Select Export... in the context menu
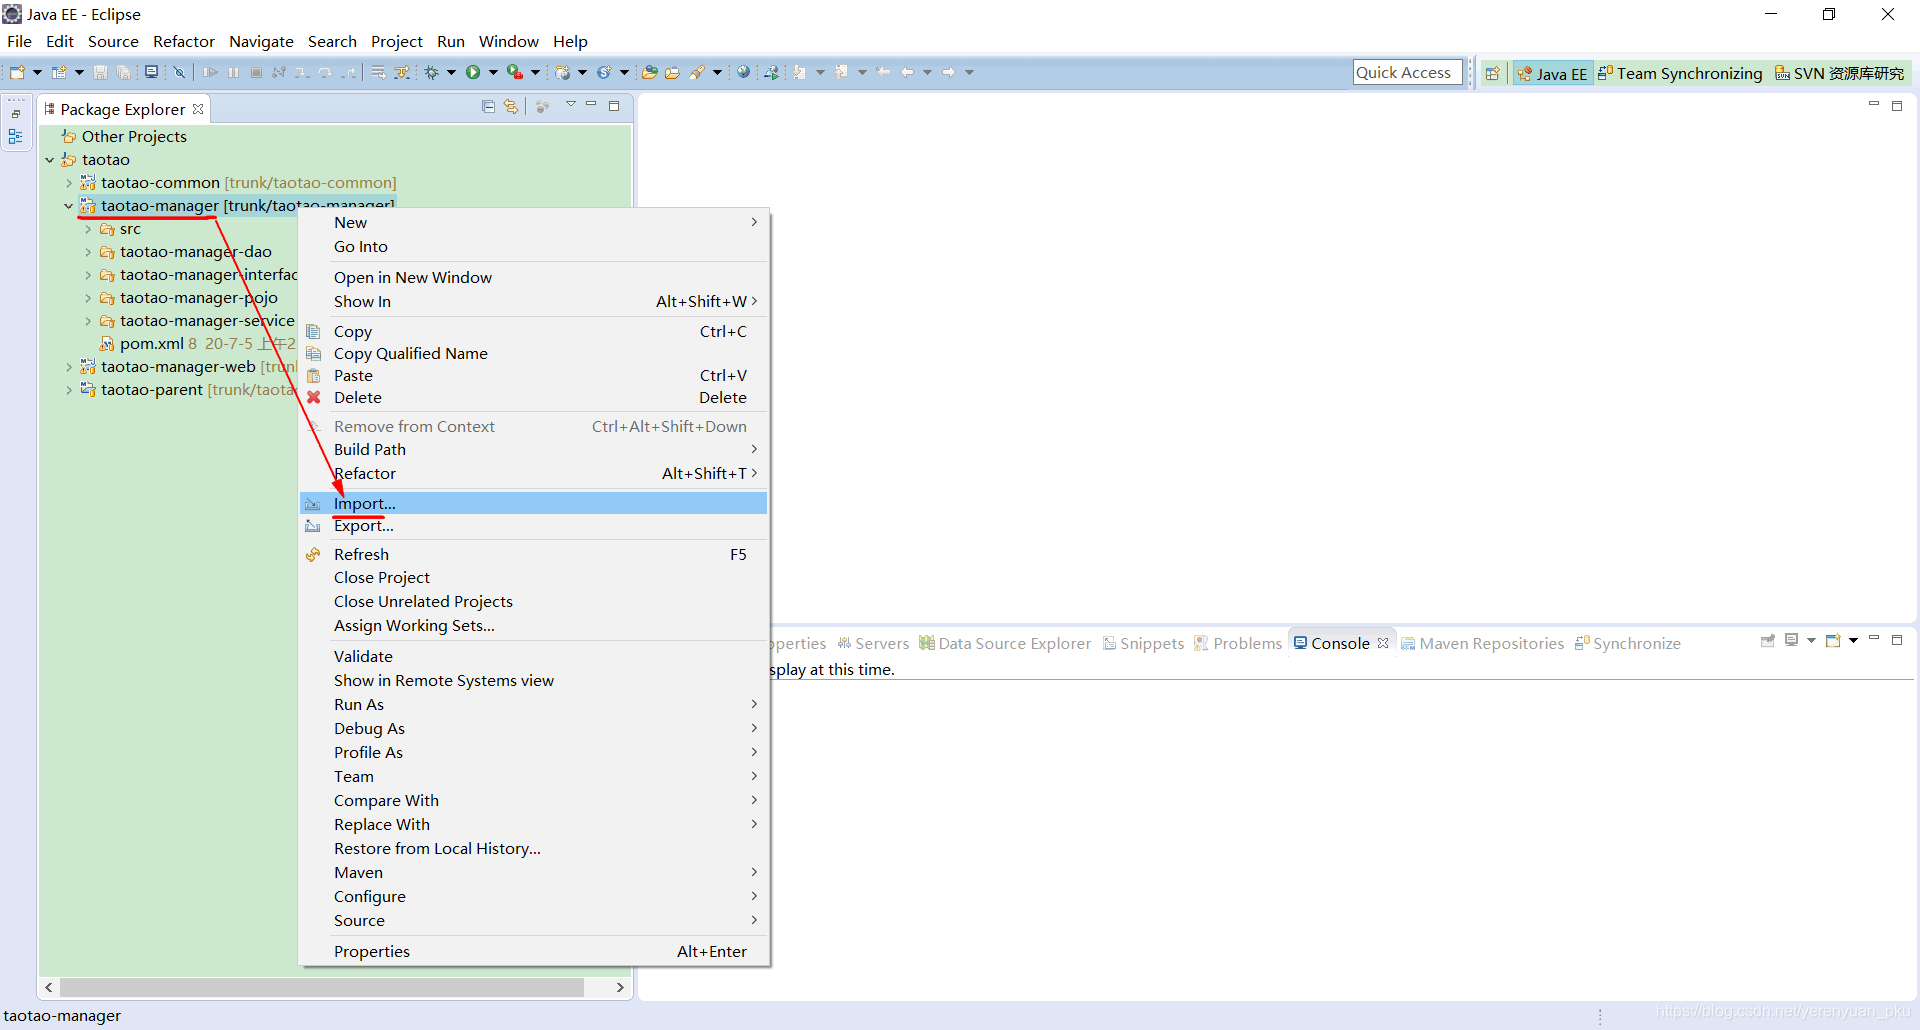This screenshot has width=1920, height=1030. 534,526
